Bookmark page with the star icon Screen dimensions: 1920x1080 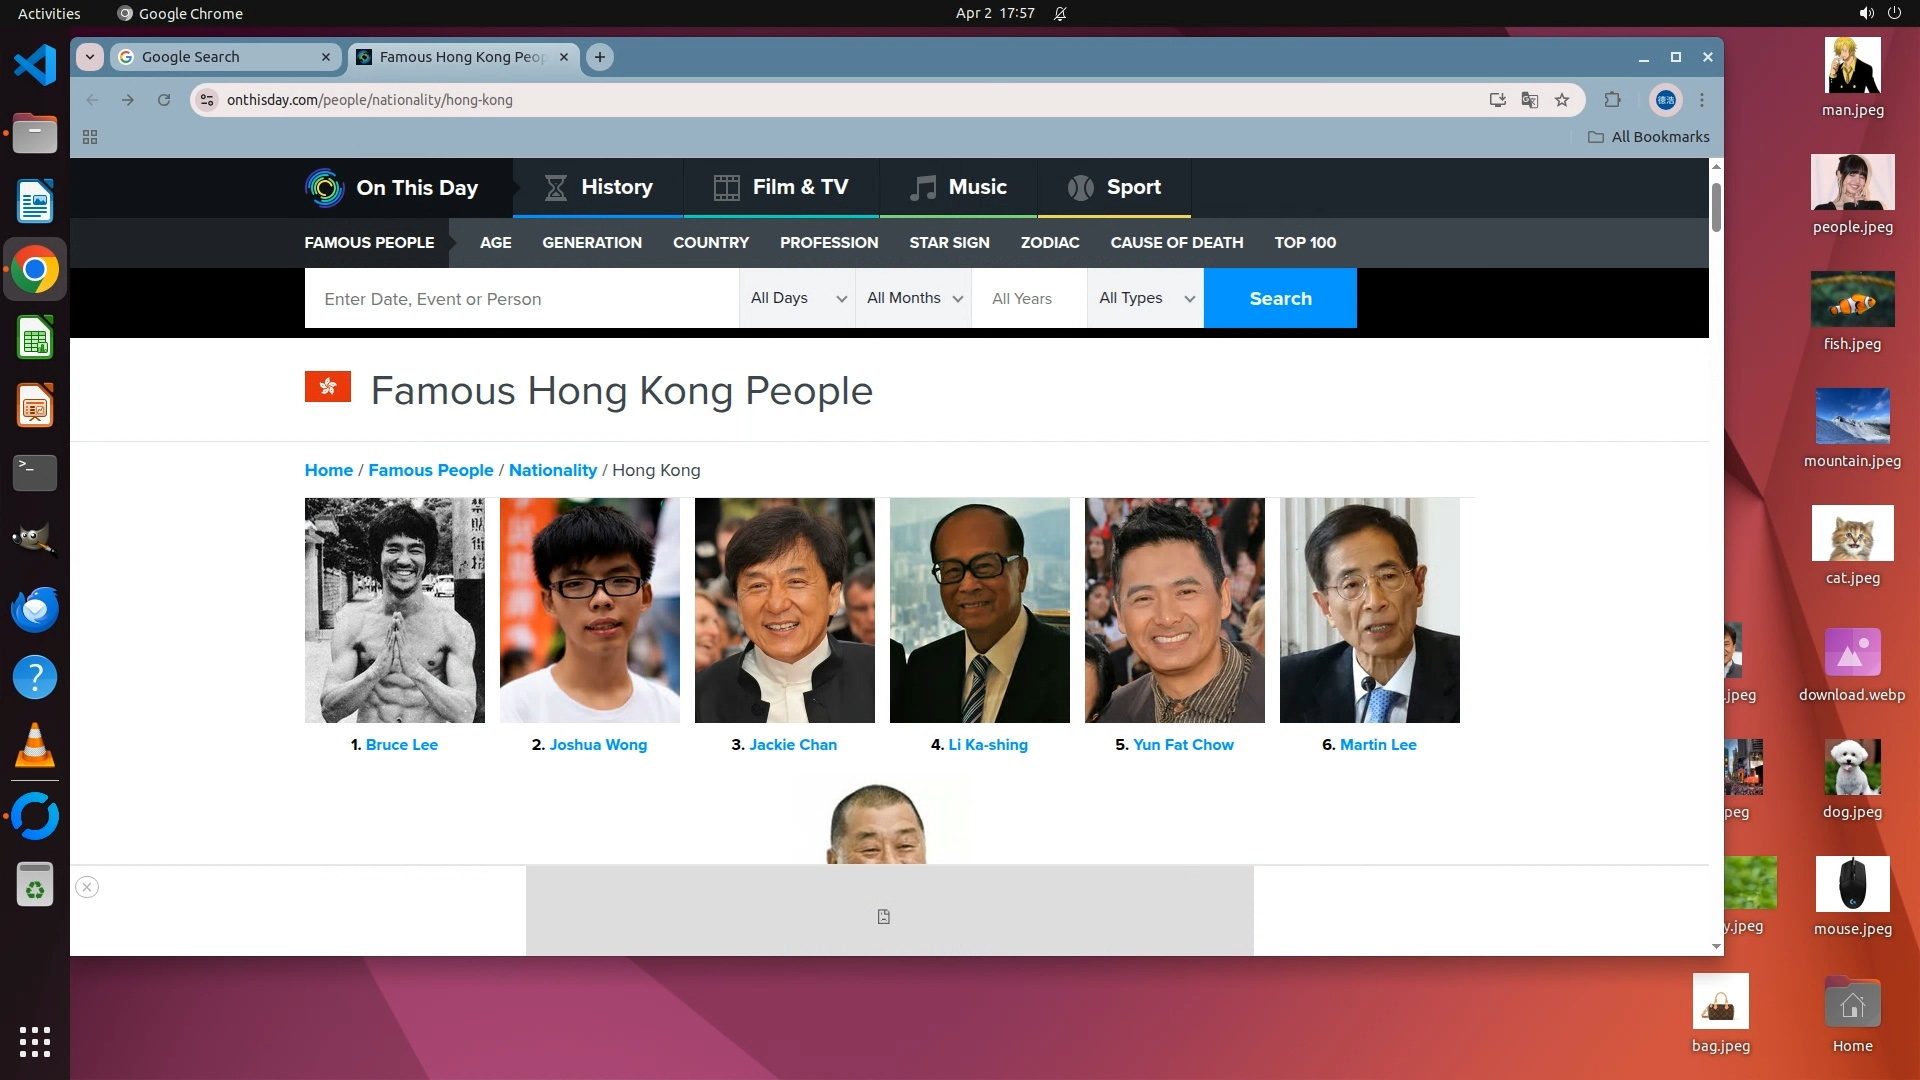(x=1562, y=100)
